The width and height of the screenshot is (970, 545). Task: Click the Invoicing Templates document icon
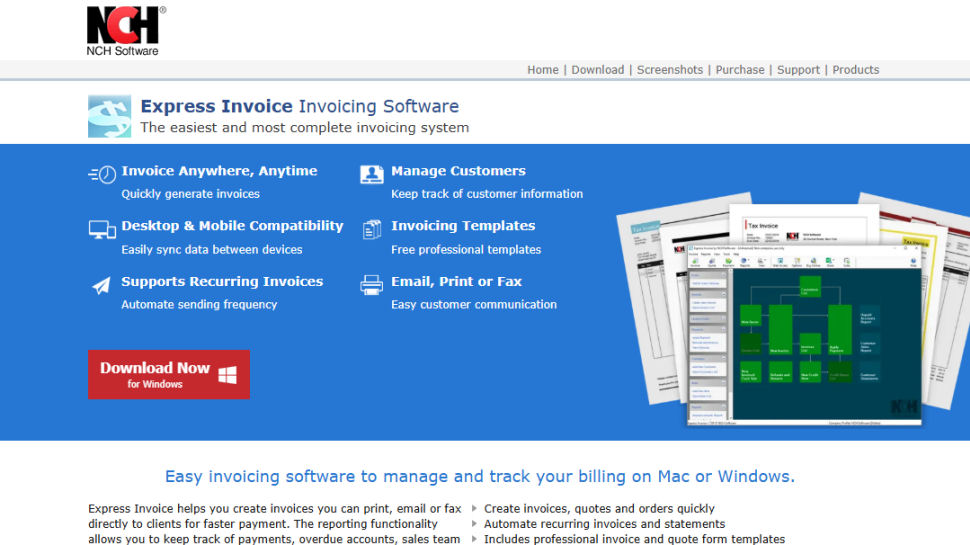pyautogui.click(x=372, y=230)
